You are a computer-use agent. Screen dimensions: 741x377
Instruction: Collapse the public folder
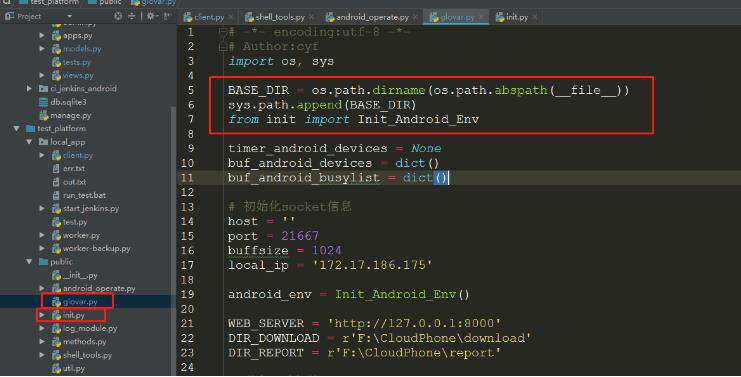click(29, 262)
